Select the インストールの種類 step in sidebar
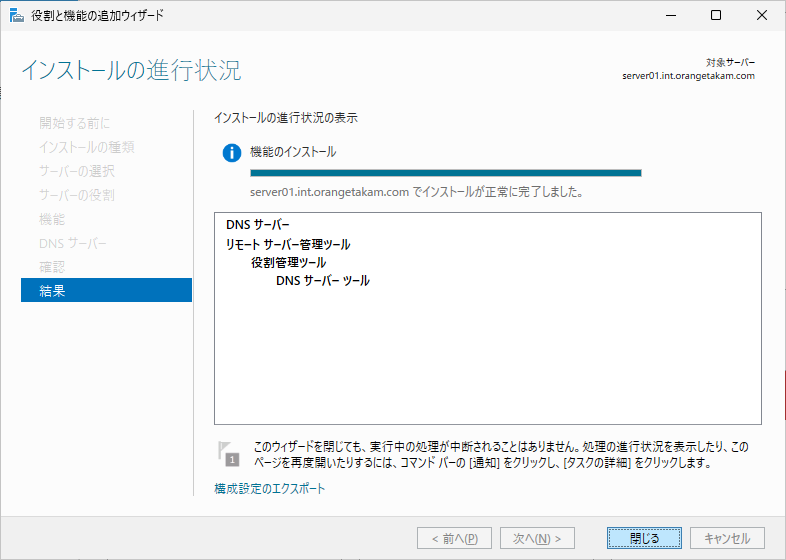786x560 pixels. [87, 147]
